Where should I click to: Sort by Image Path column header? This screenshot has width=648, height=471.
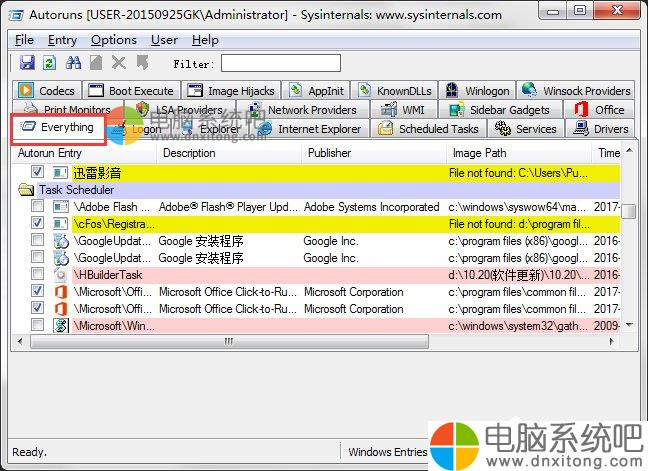point(519,153)
